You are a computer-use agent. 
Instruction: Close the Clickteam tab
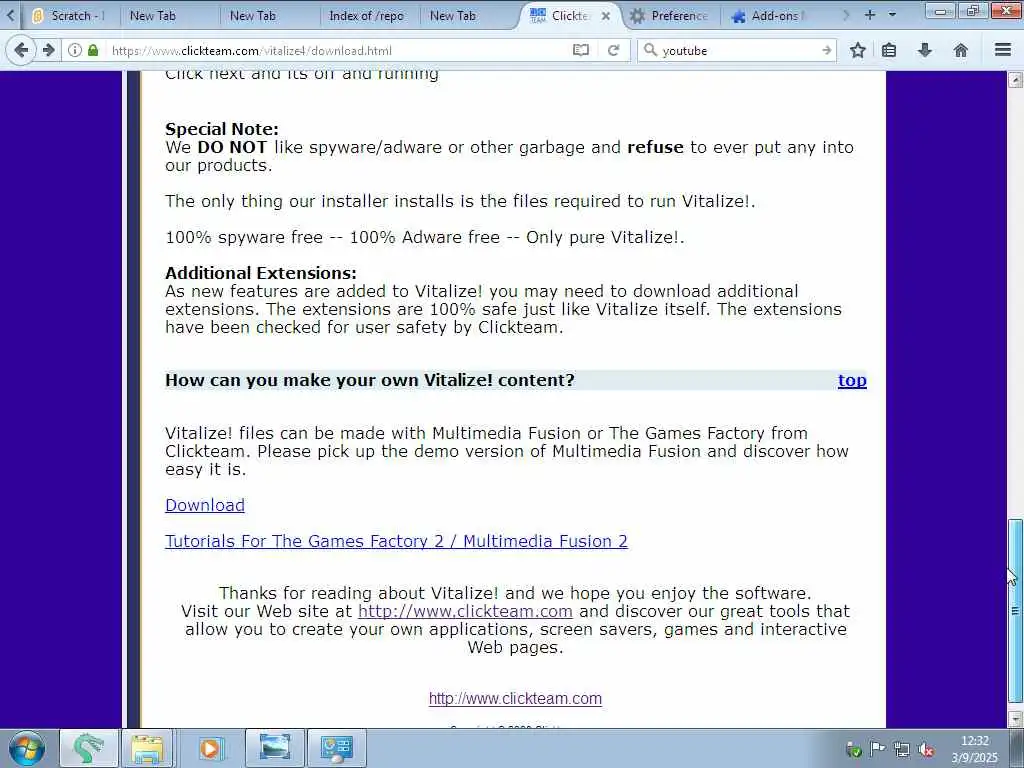click(x=605, y=16)
